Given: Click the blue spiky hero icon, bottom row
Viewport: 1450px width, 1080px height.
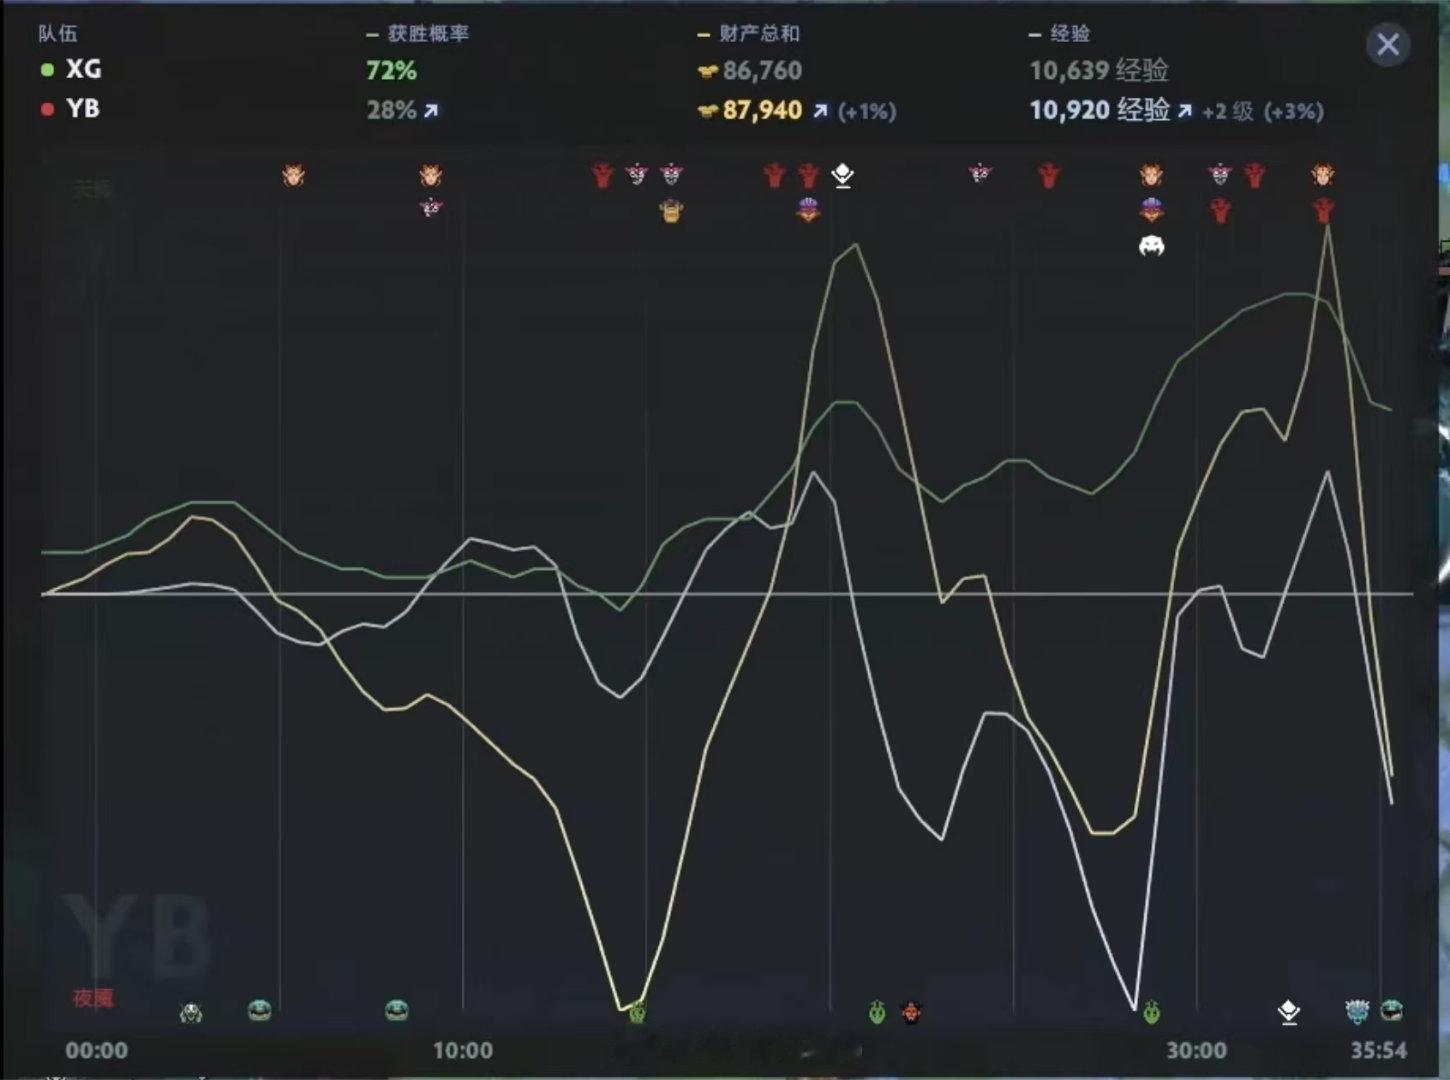Looking at the screenshot, I should coord(1357,1011).
